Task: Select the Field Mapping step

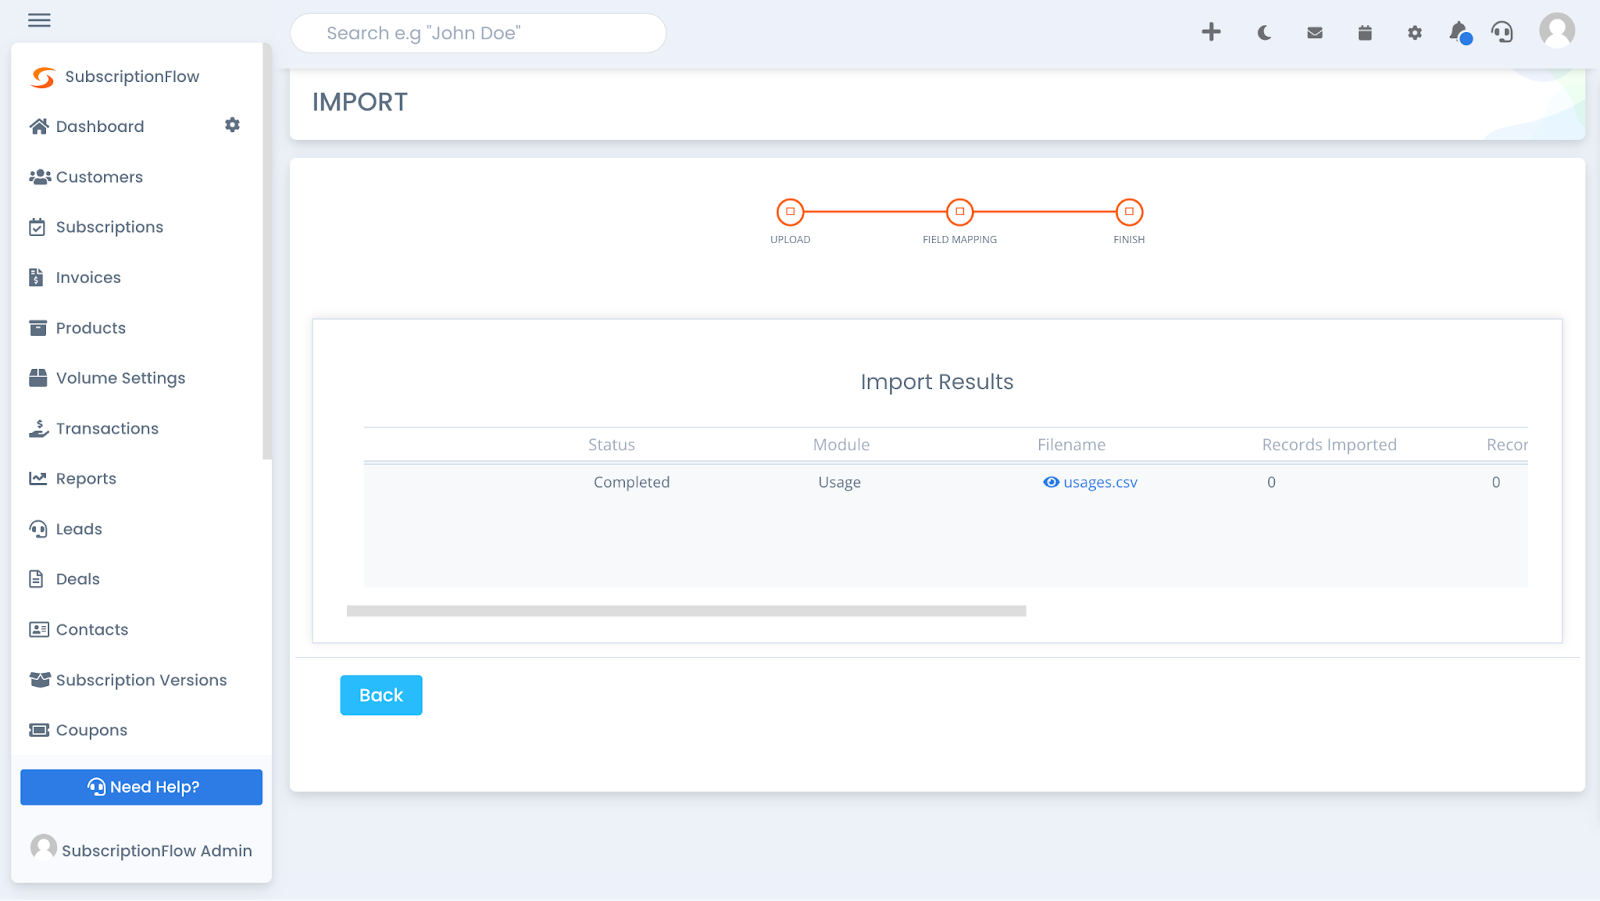Action: point(959,212)
